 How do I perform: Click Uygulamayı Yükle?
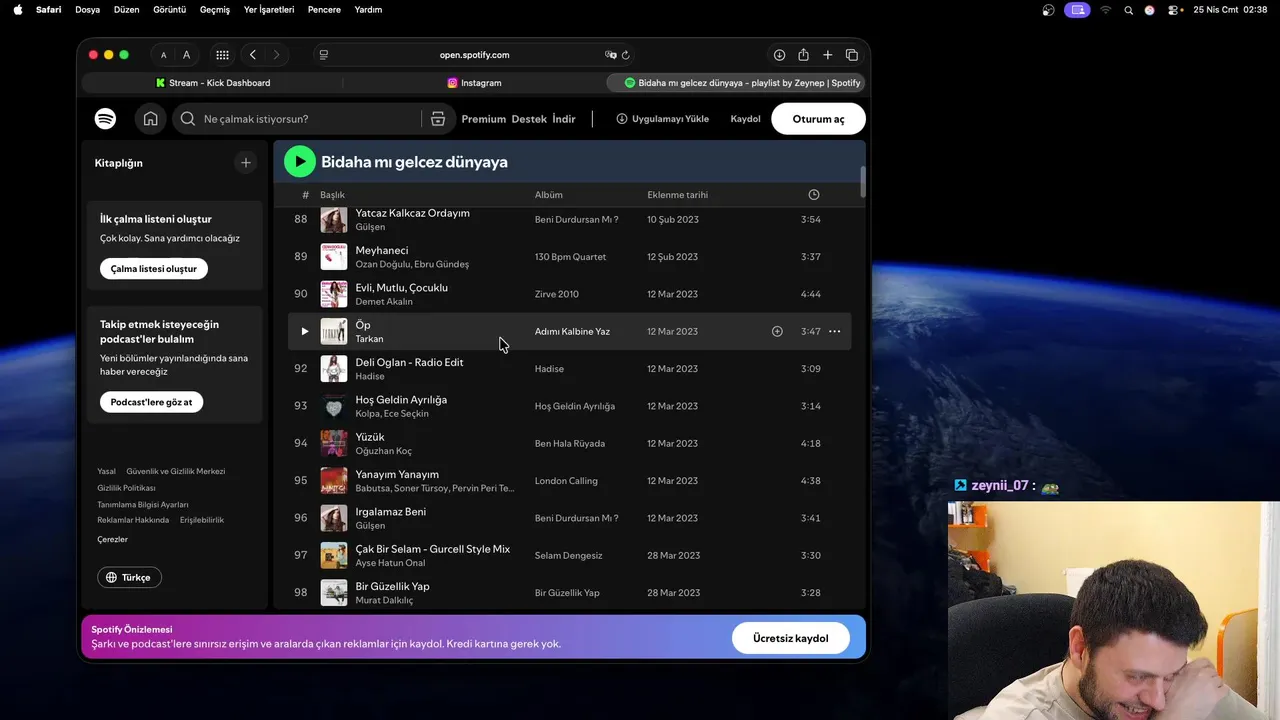662,119
